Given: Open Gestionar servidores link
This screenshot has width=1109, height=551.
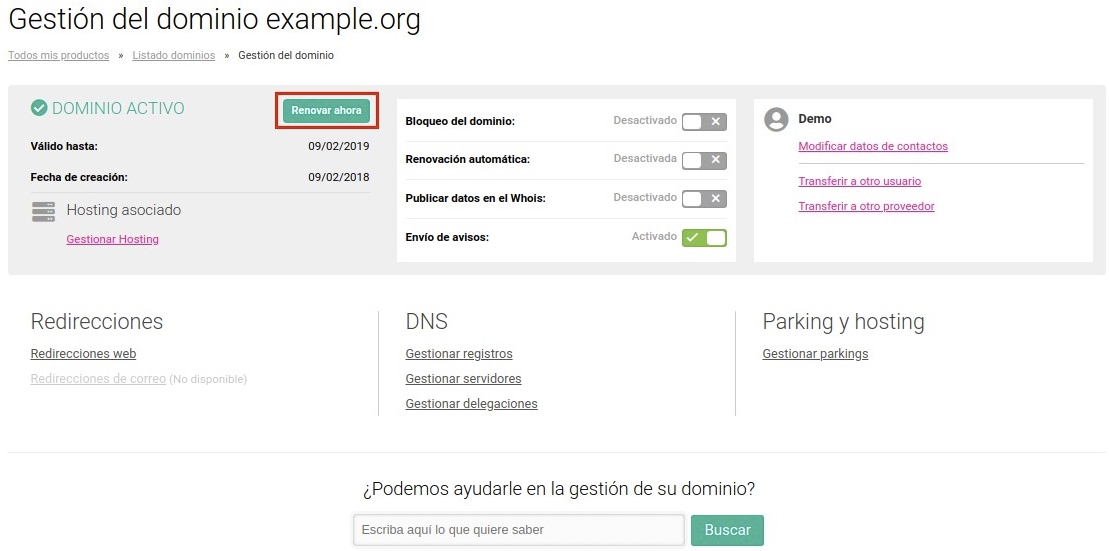Looking at the screenshot, I should tap(463, 378).
